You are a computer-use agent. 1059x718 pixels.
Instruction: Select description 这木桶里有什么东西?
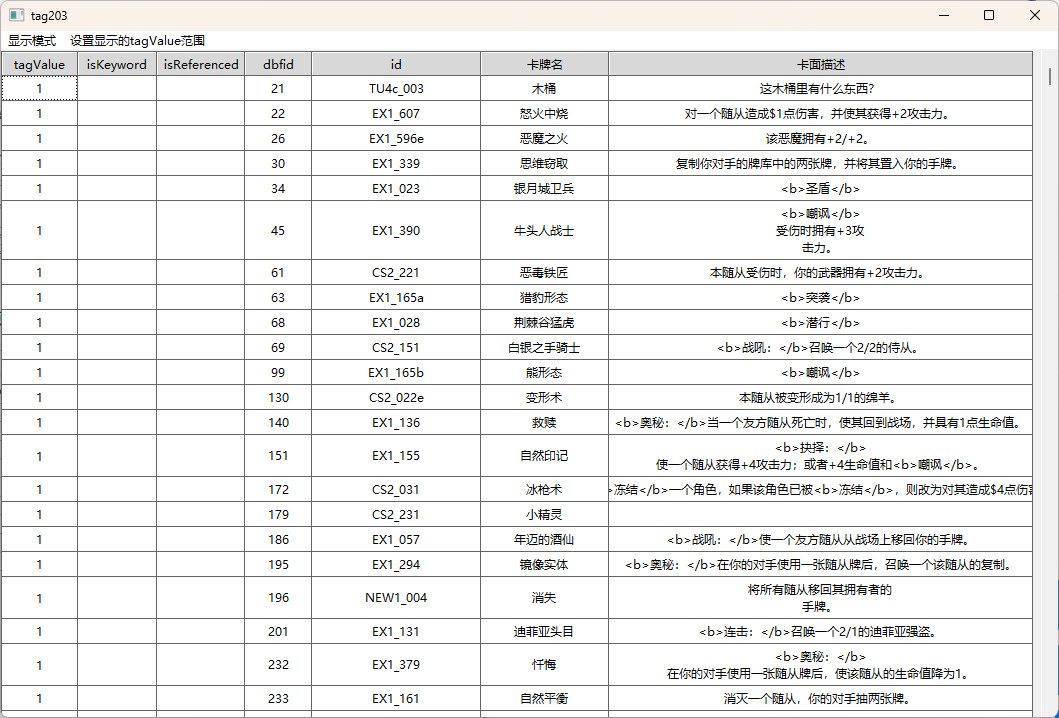tap(821, 88)
